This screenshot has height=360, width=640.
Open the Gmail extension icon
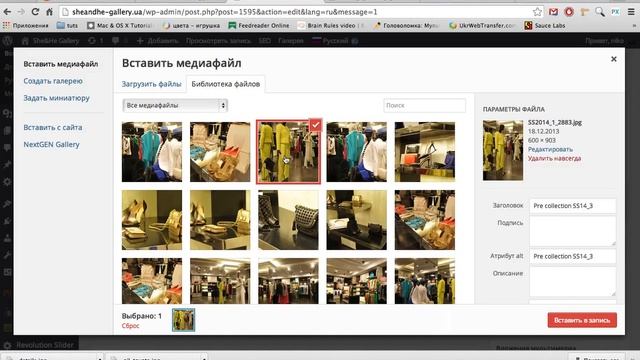point(553,12)
